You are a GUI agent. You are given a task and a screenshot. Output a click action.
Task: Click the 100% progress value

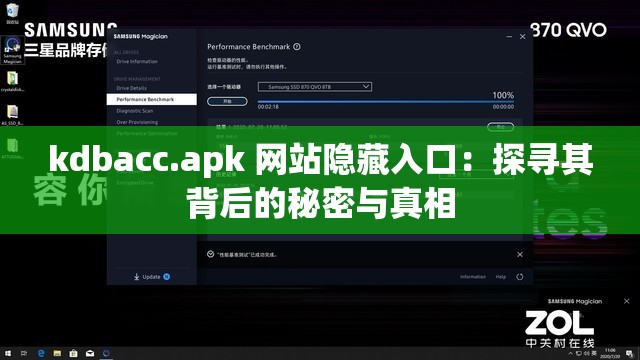503,96
